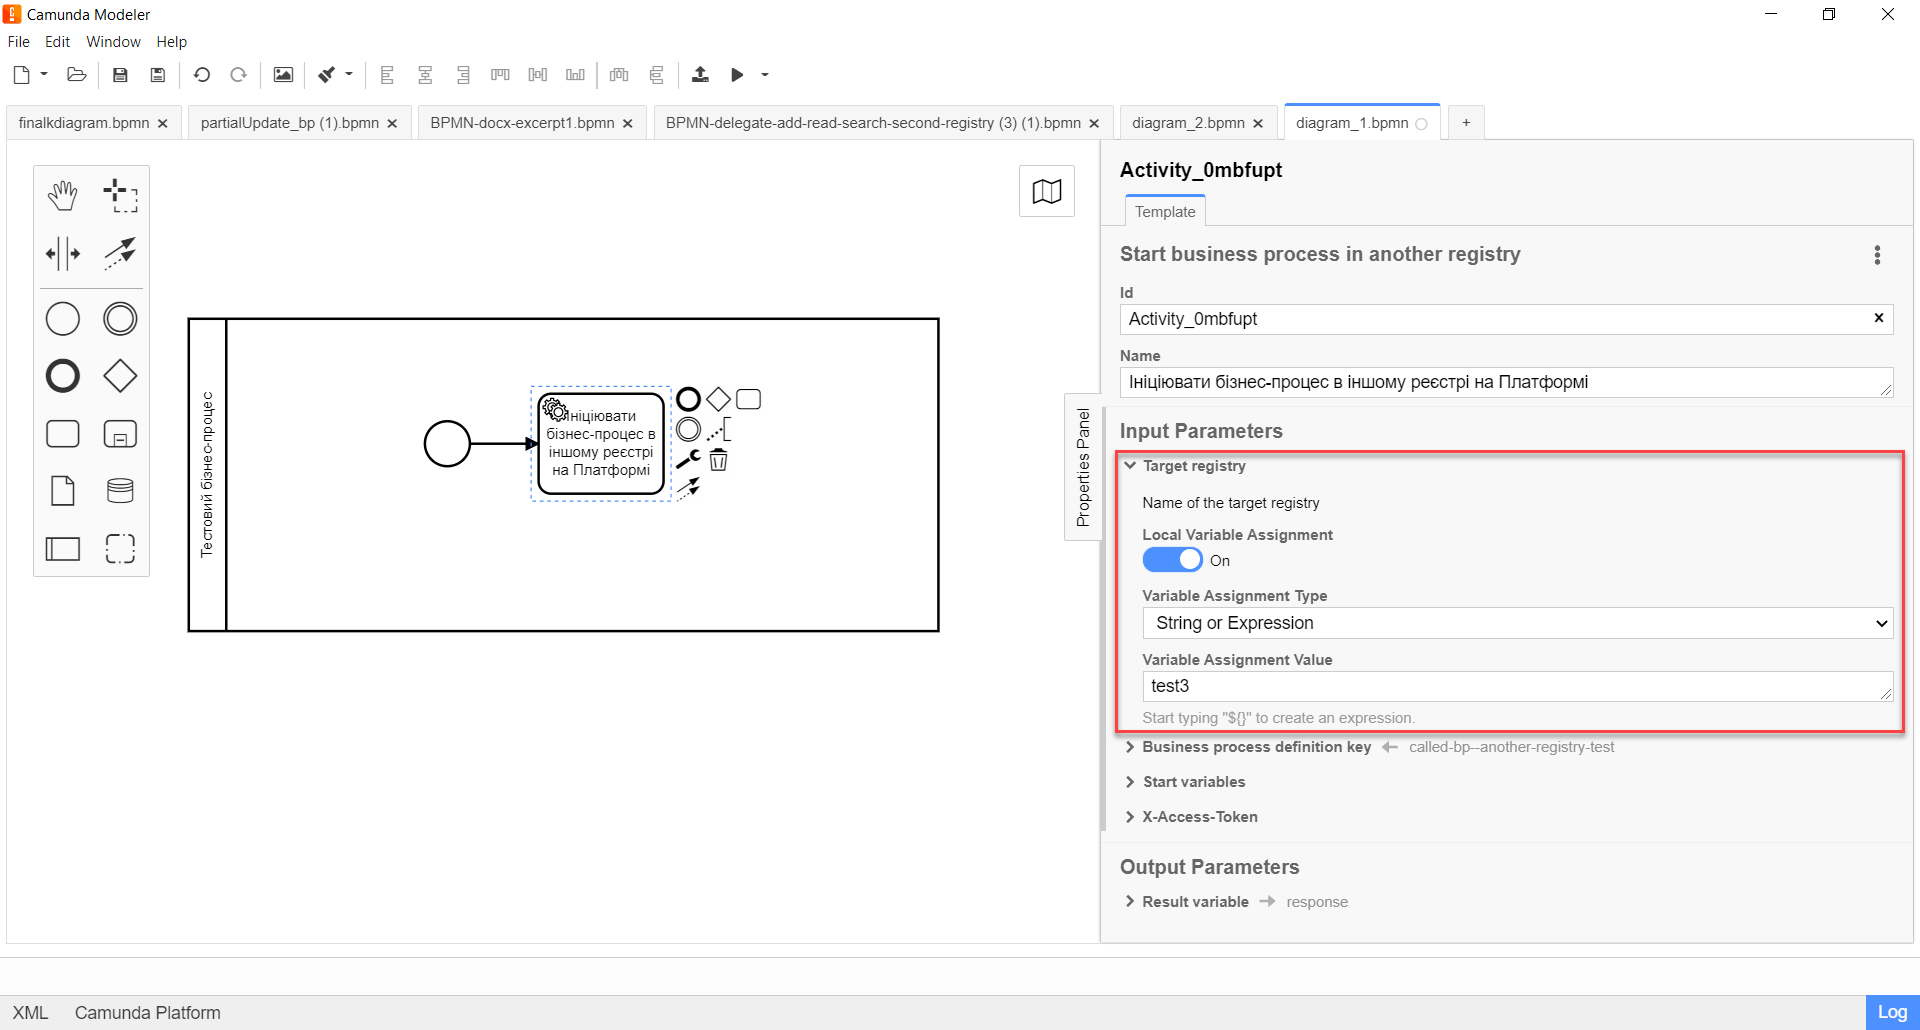Open the Help menu

pos(171,42)
